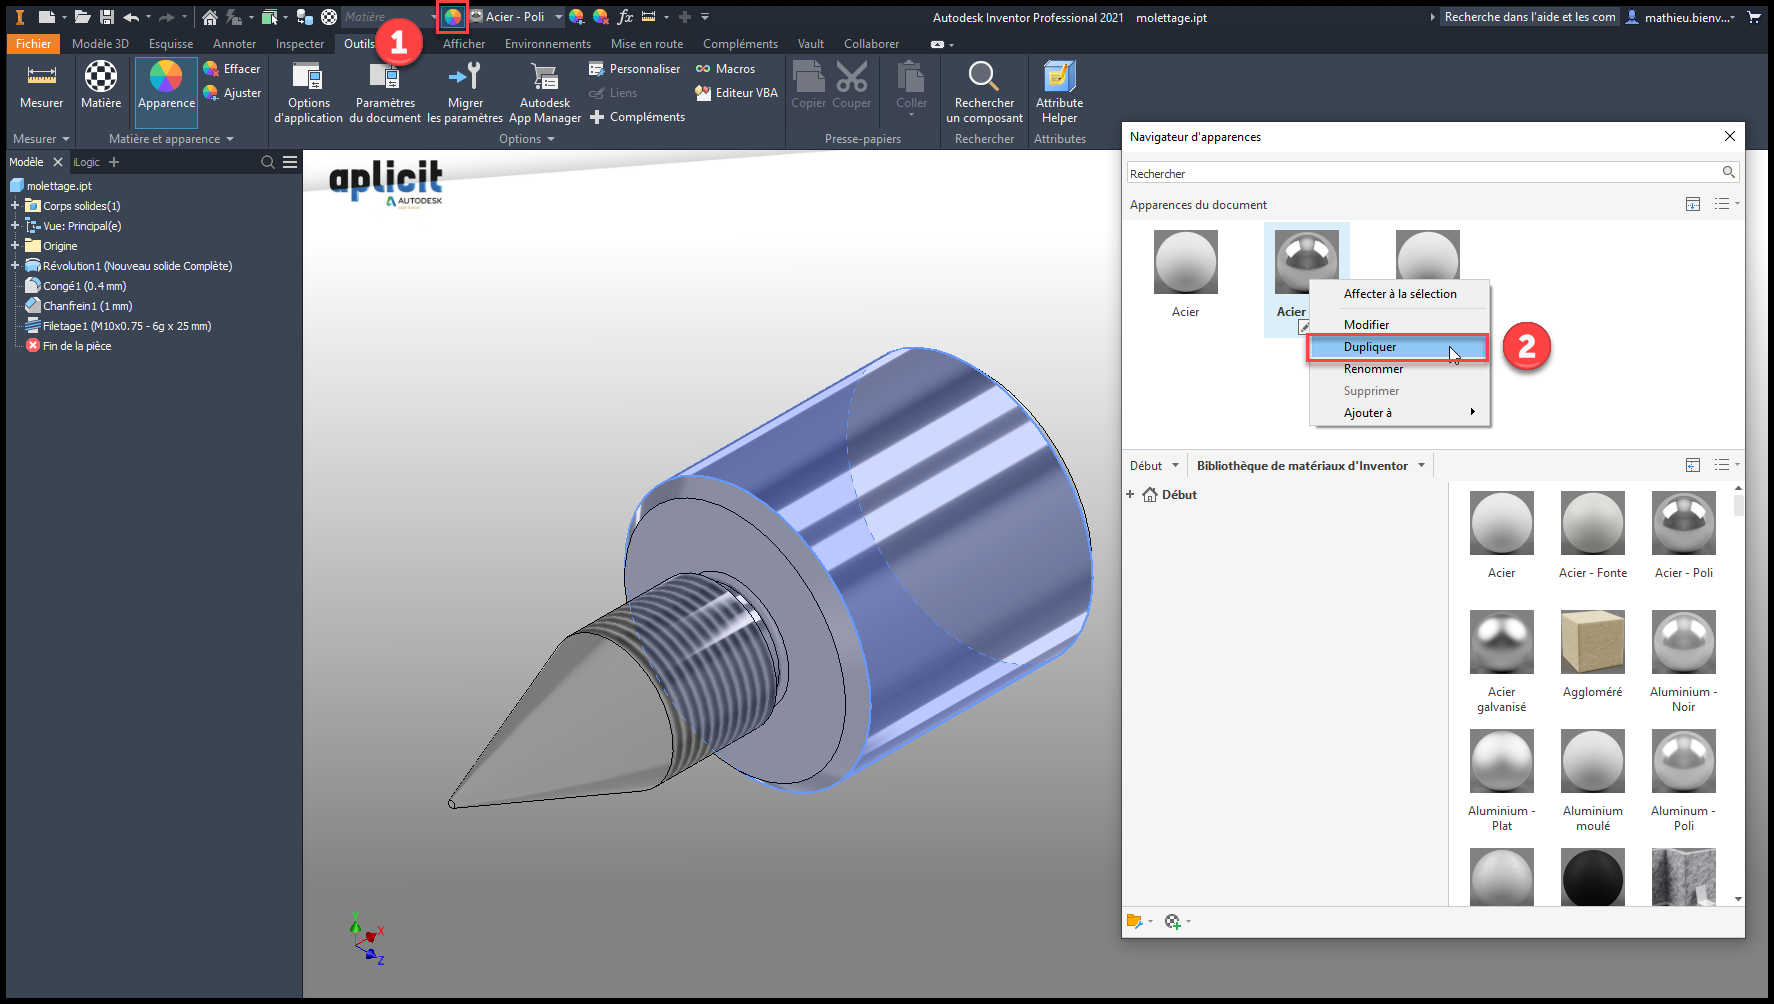
Task: Open the Editeur VBA
Action: pyautogui.click(x=737, y=93)
